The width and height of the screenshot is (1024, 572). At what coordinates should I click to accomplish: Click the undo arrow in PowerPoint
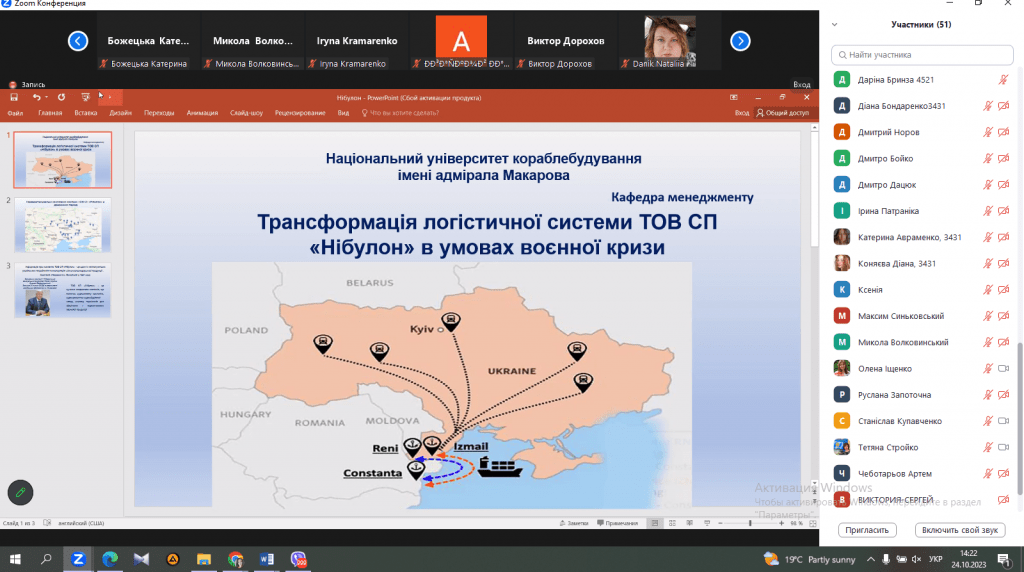tap(36, 97)
